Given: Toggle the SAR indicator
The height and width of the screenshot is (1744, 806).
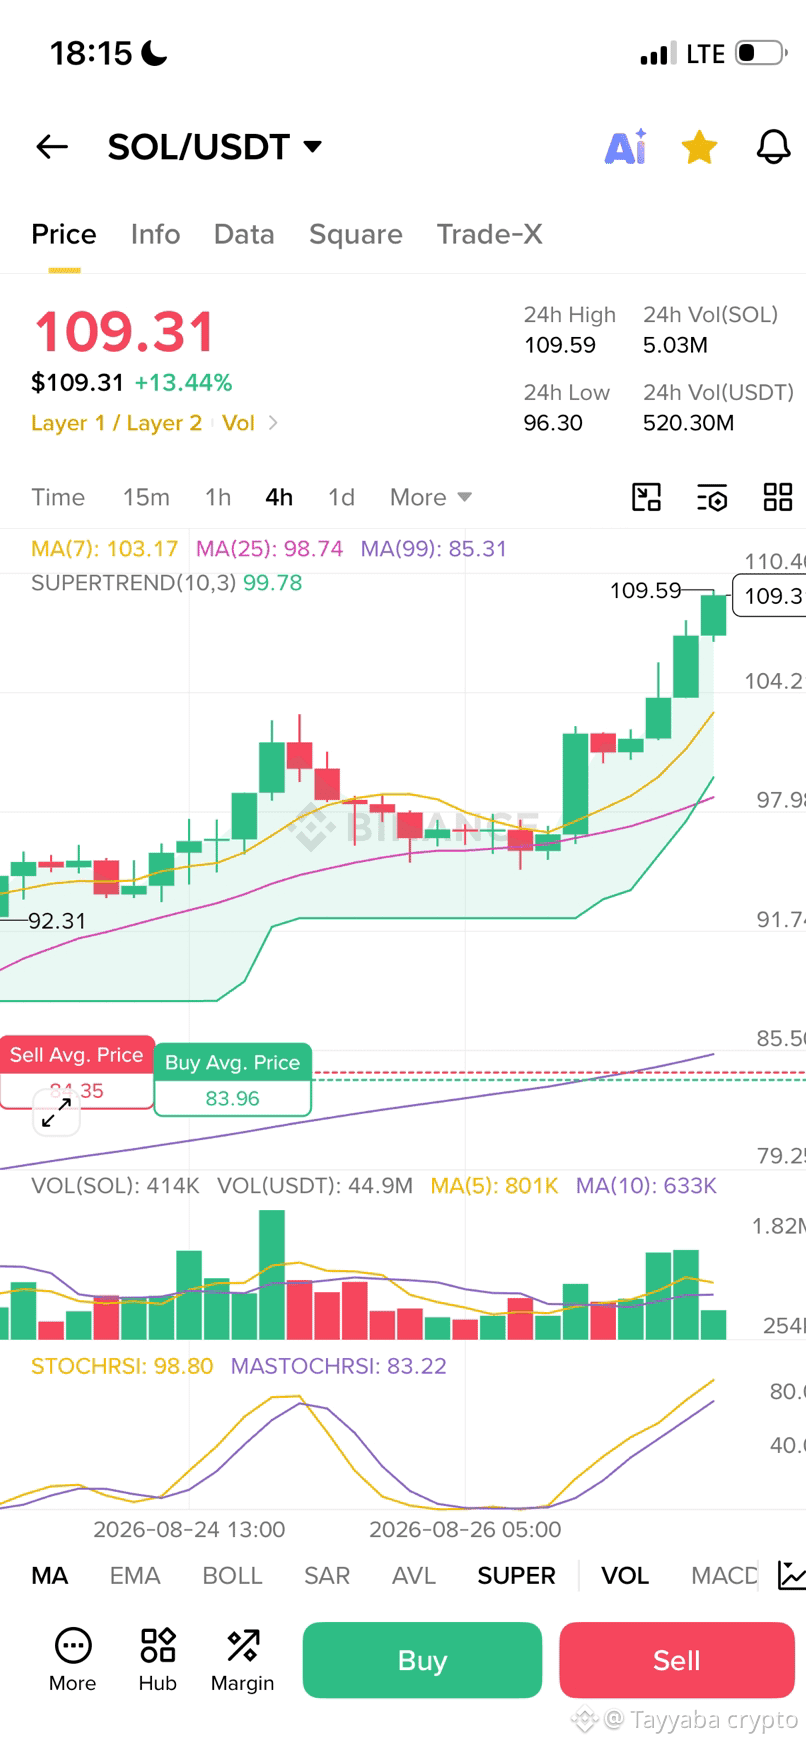Looking at the screenshot, I should (x=327, y=1576).
